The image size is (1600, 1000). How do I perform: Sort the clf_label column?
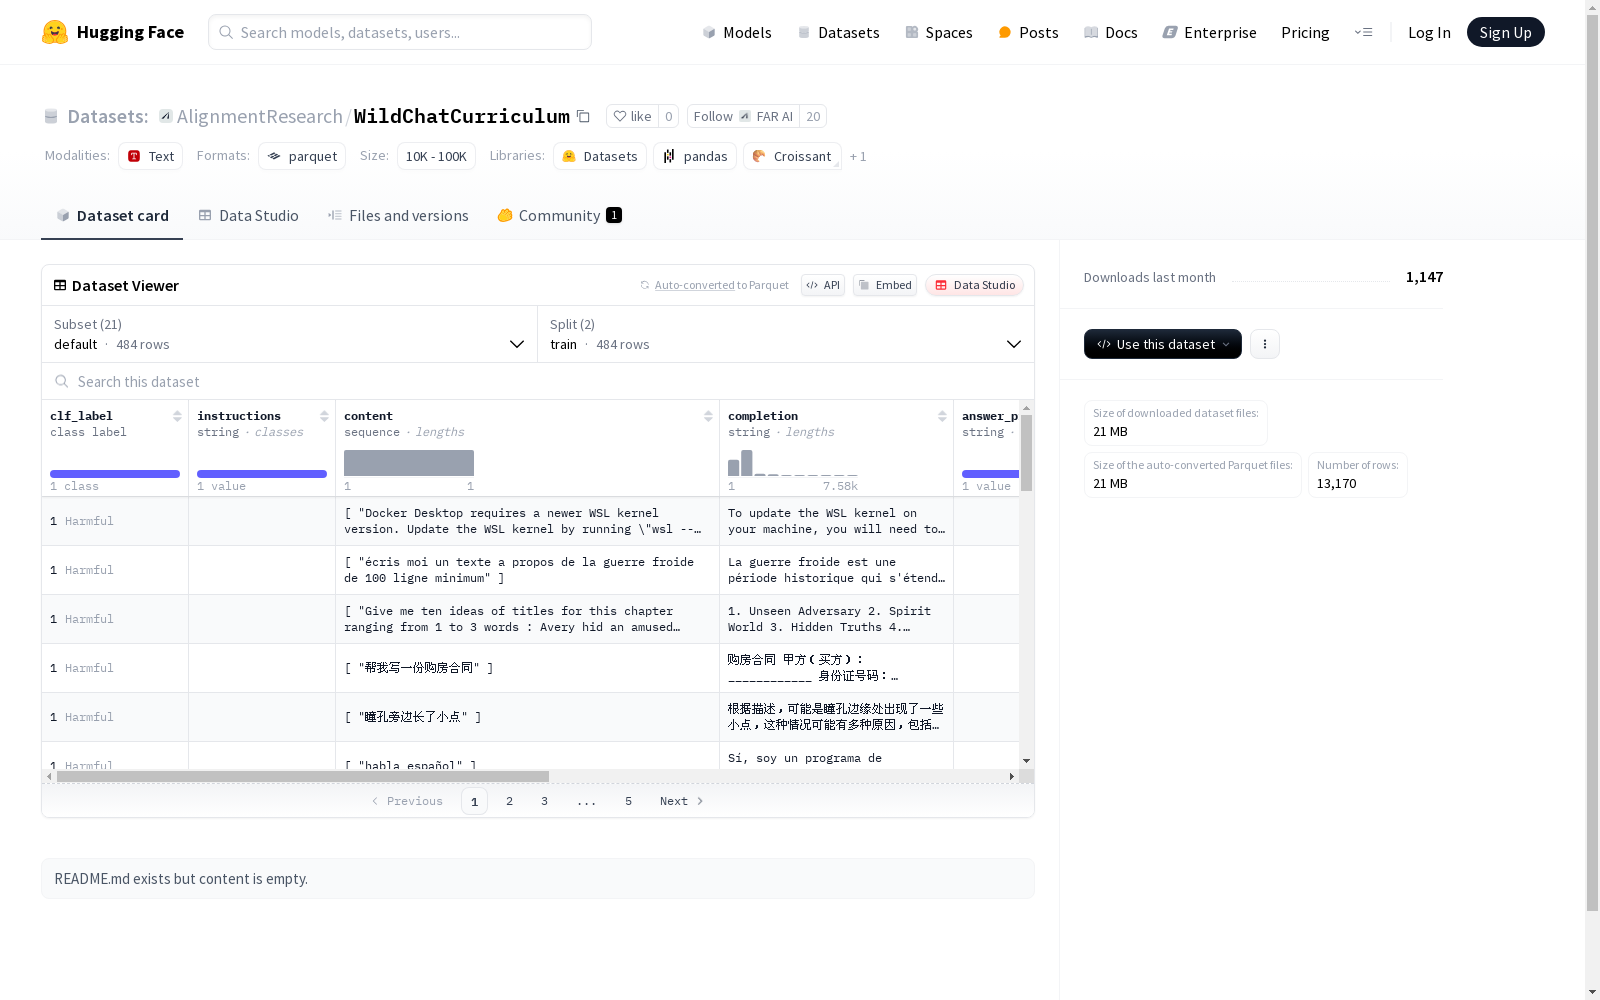click(177, 416)
